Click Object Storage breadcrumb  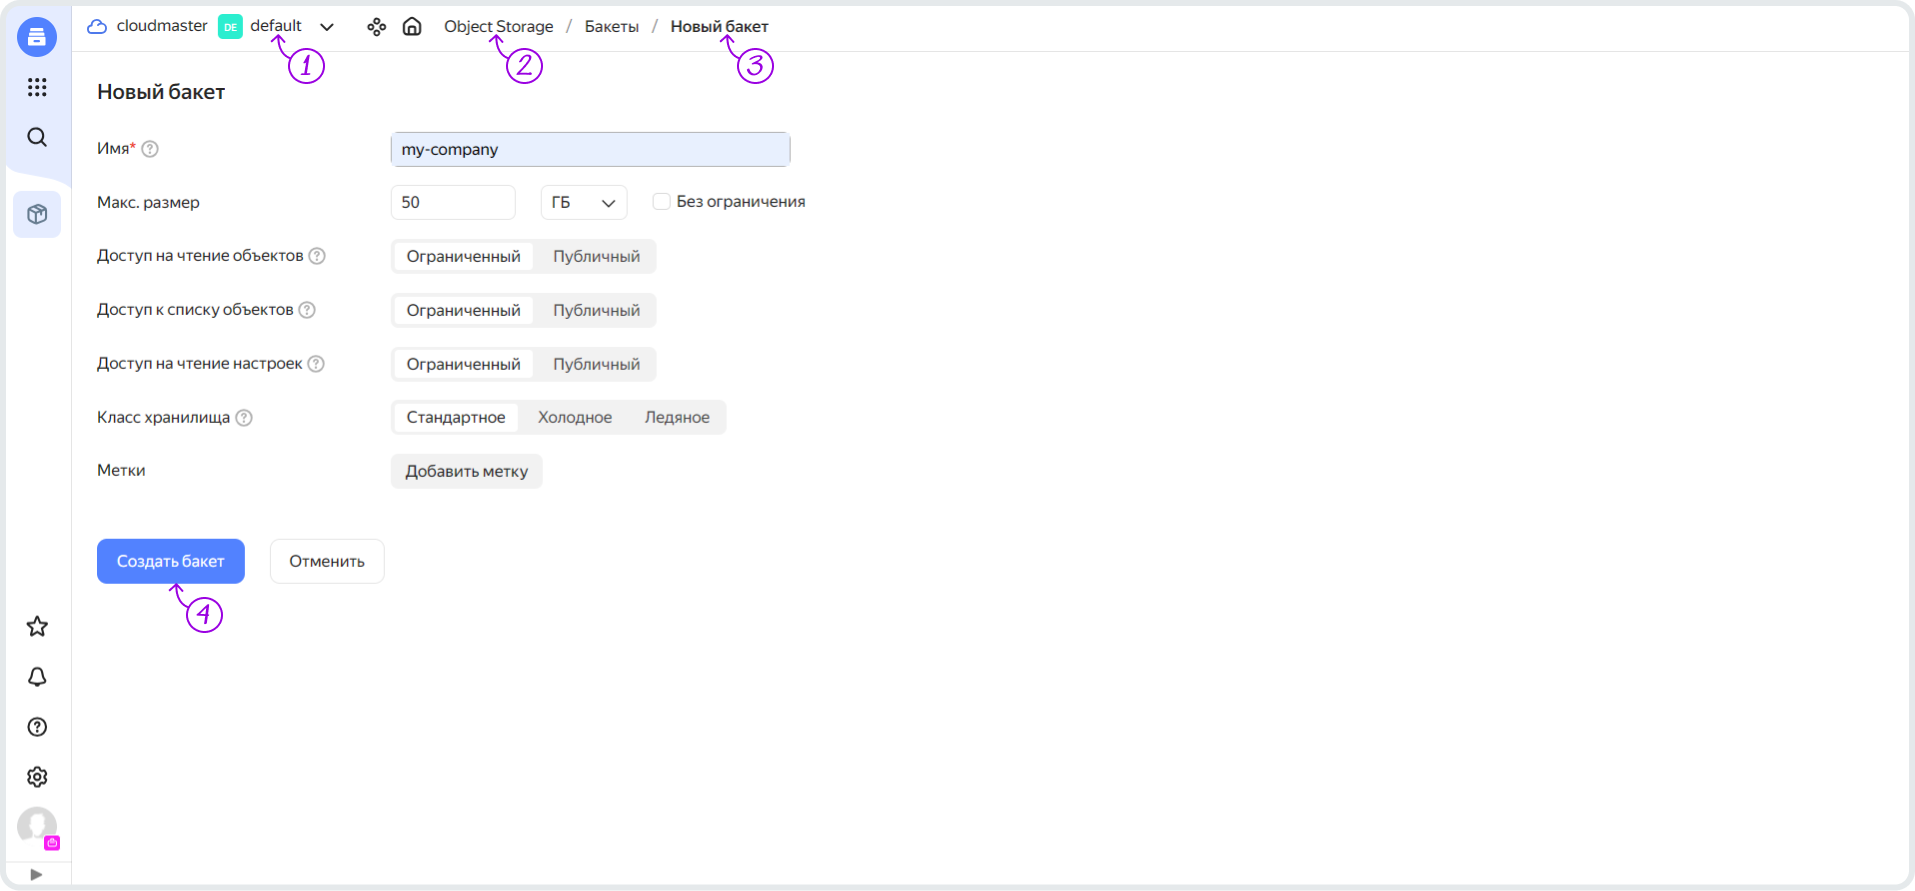pyautogui.click(x=498, y=27)
